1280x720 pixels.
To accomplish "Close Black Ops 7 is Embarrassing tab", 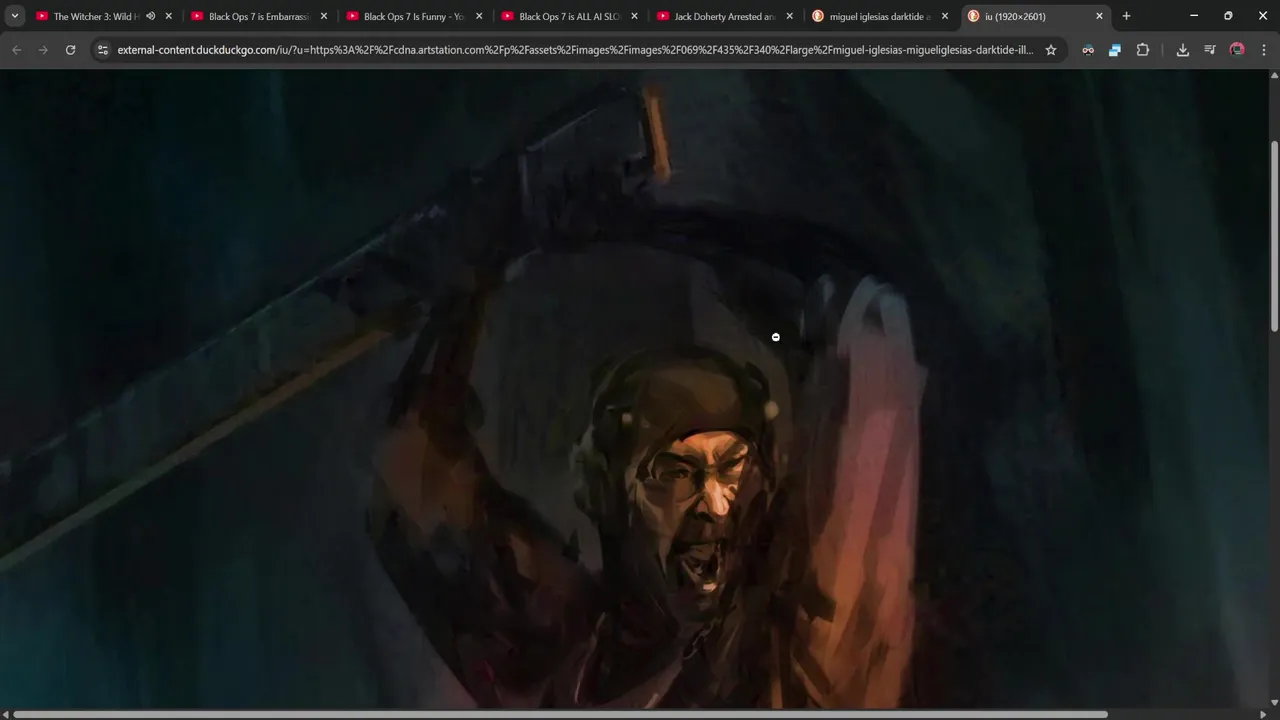I will click(323, 16).
